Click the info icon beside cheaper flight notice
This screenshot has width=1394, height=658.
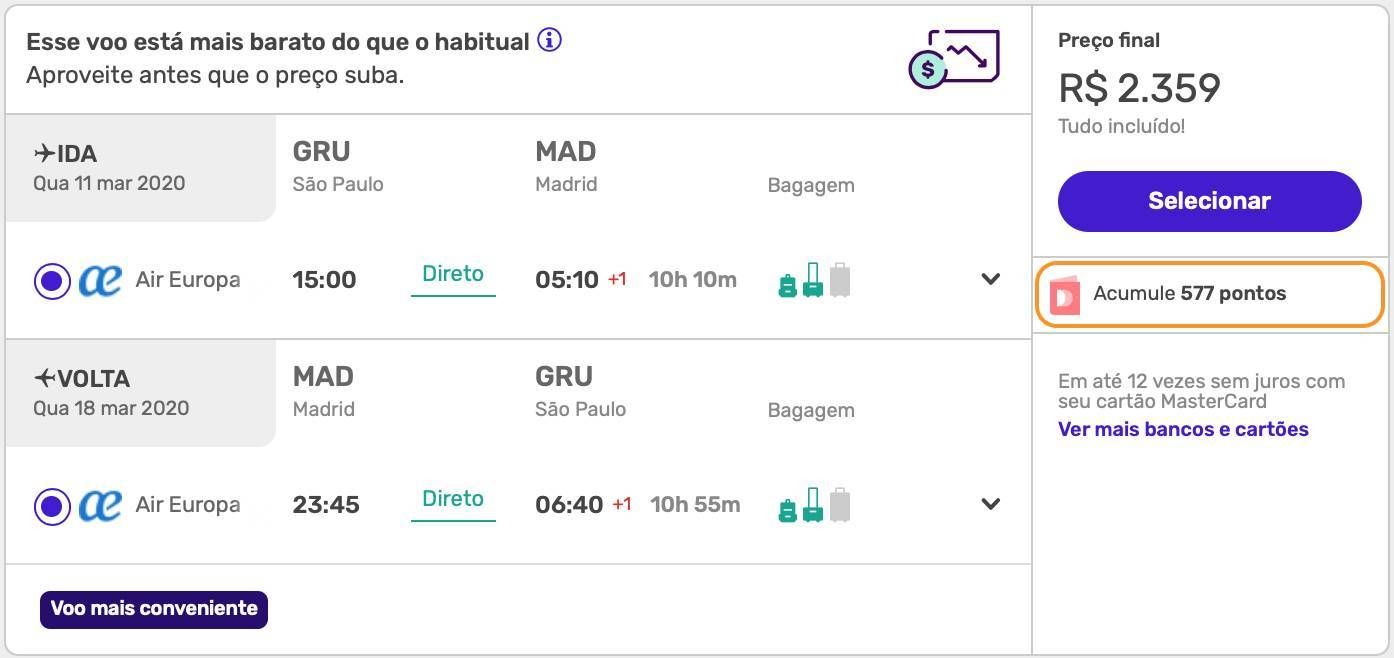point(550,41)
